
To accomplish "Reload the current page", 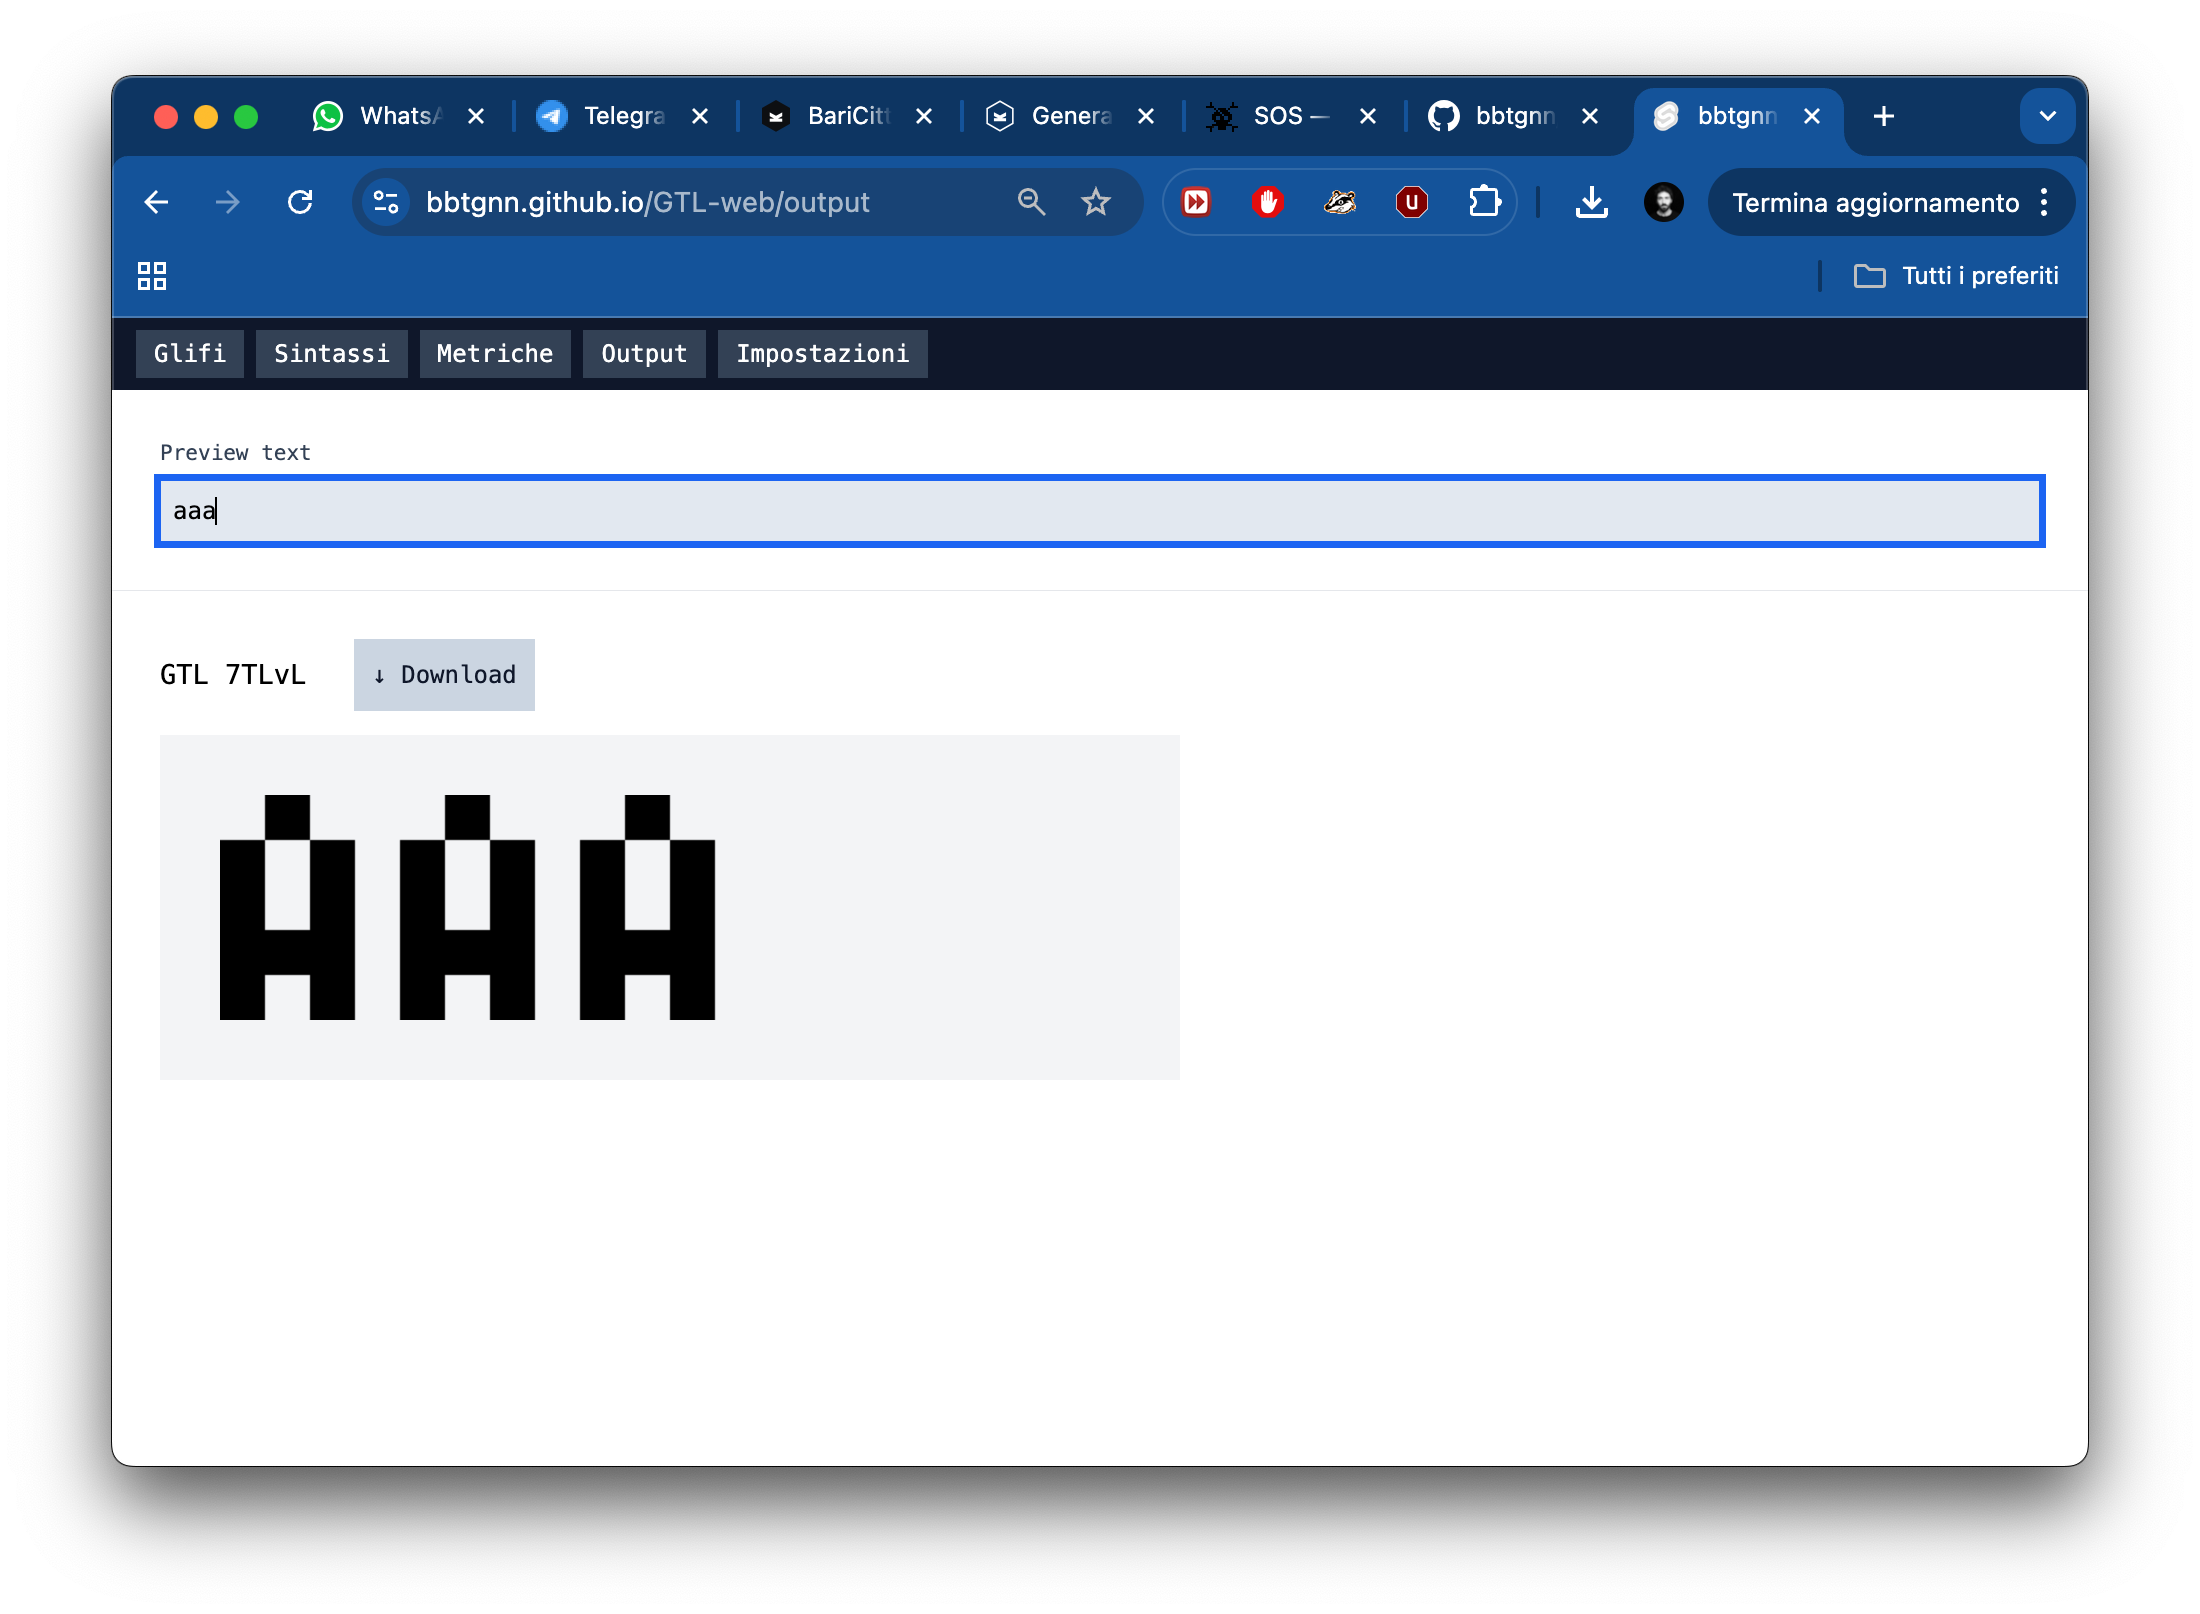I will 300,203.
